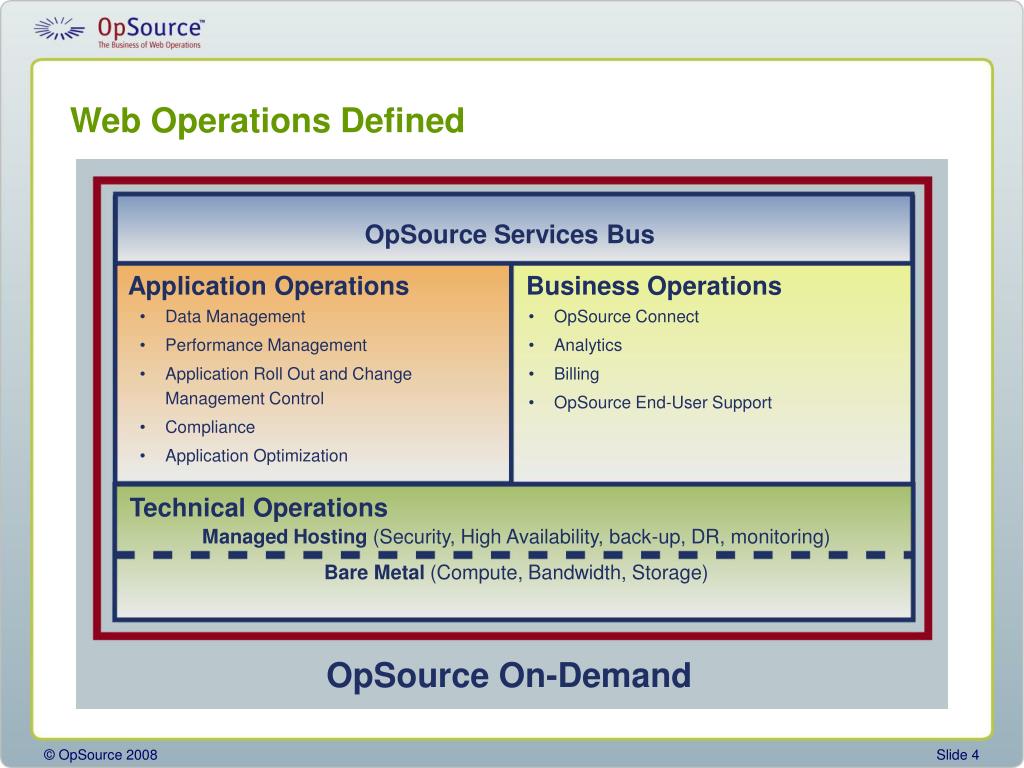
Task: Click the 'OpSource End-User Support' bullet
Action: (663, 402)
